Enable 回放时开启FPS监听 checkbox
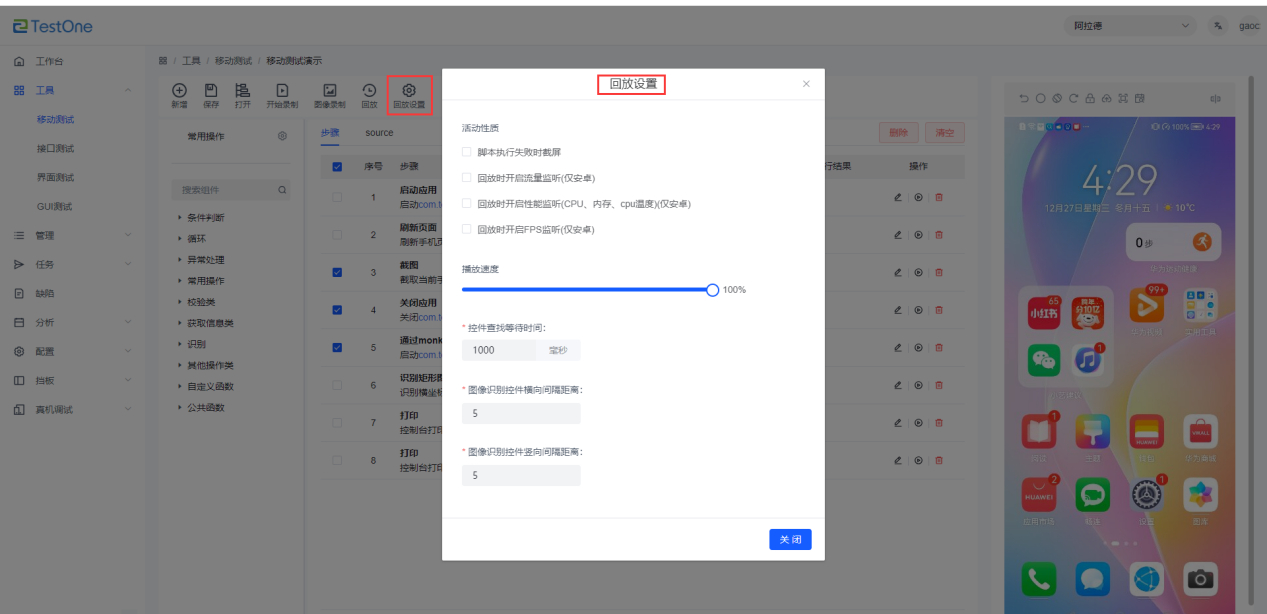This screenshot has width=1267, height=614. [466, 229]
